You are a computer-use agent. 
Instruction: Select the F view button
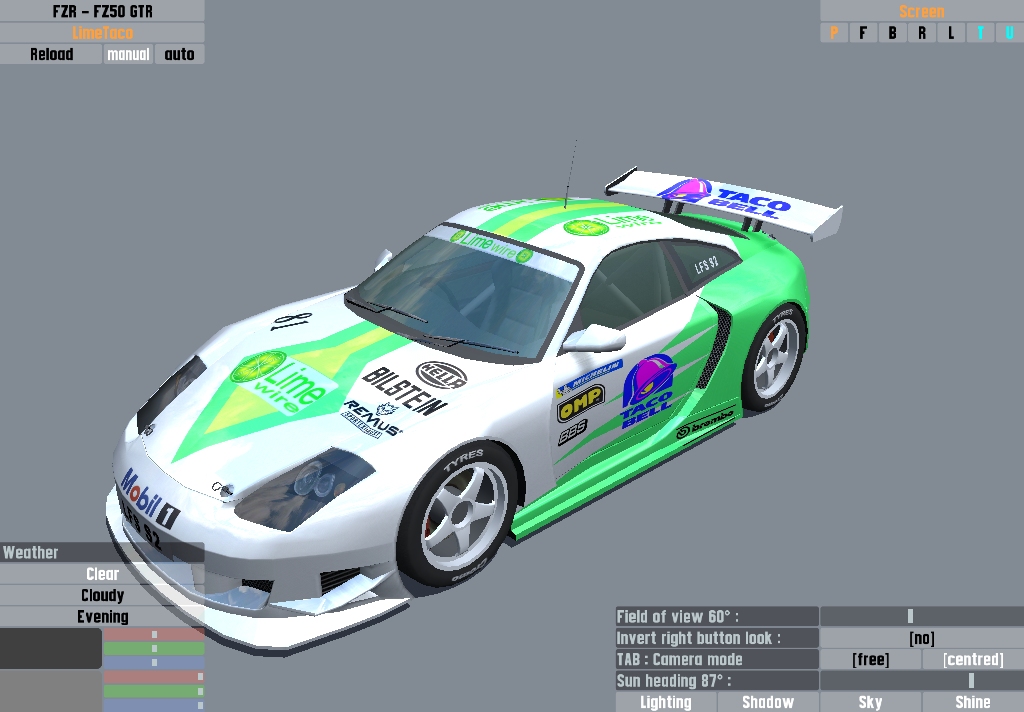(x=863, y=33)
